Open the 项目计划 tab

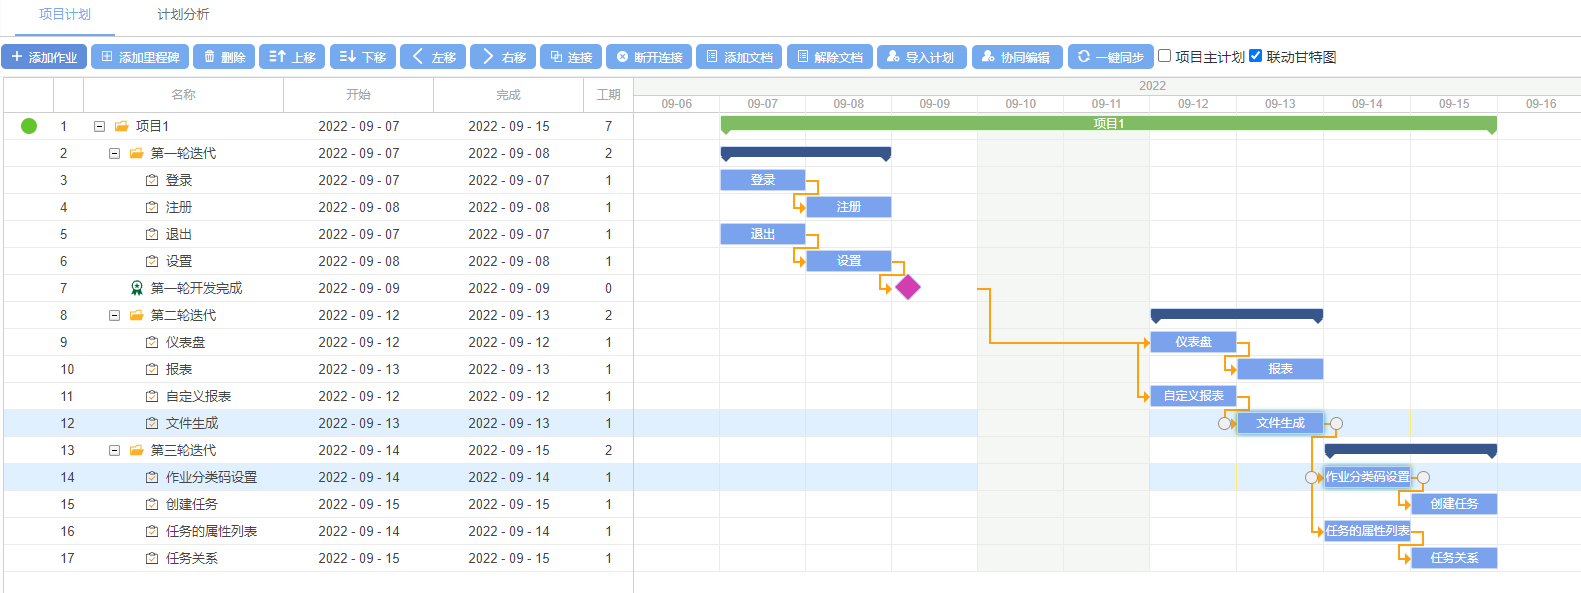tap(65, 14)
